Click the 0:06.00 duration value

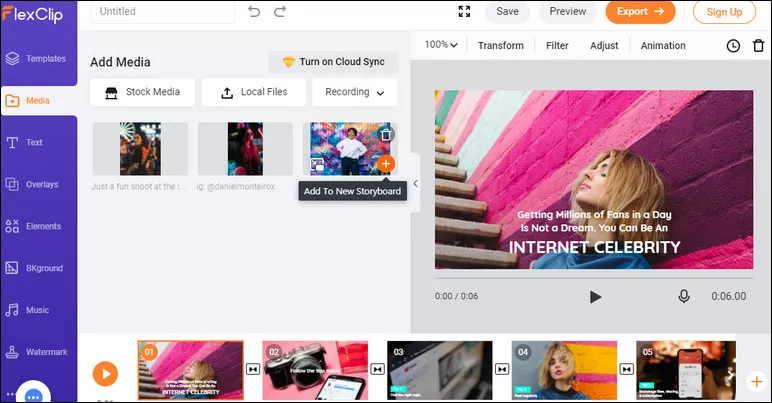728,296
